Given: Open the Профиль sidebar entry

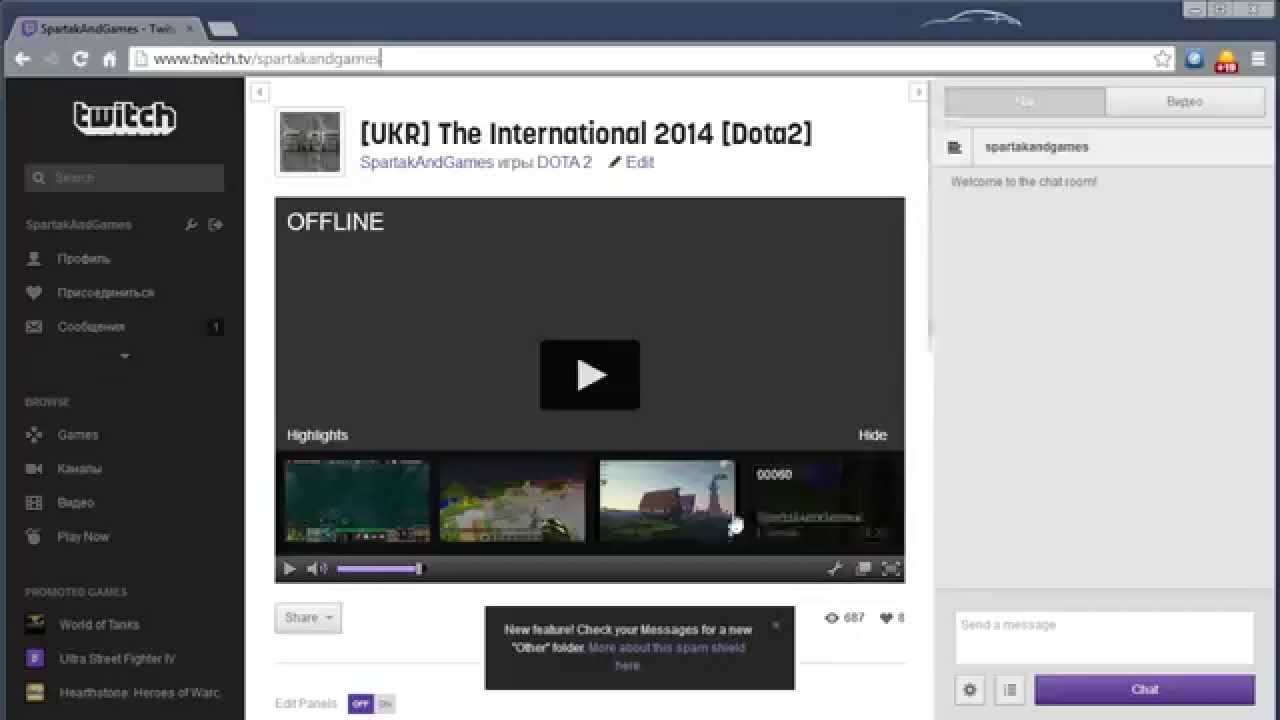Looking at the screenshot, I should click(83, 259).
